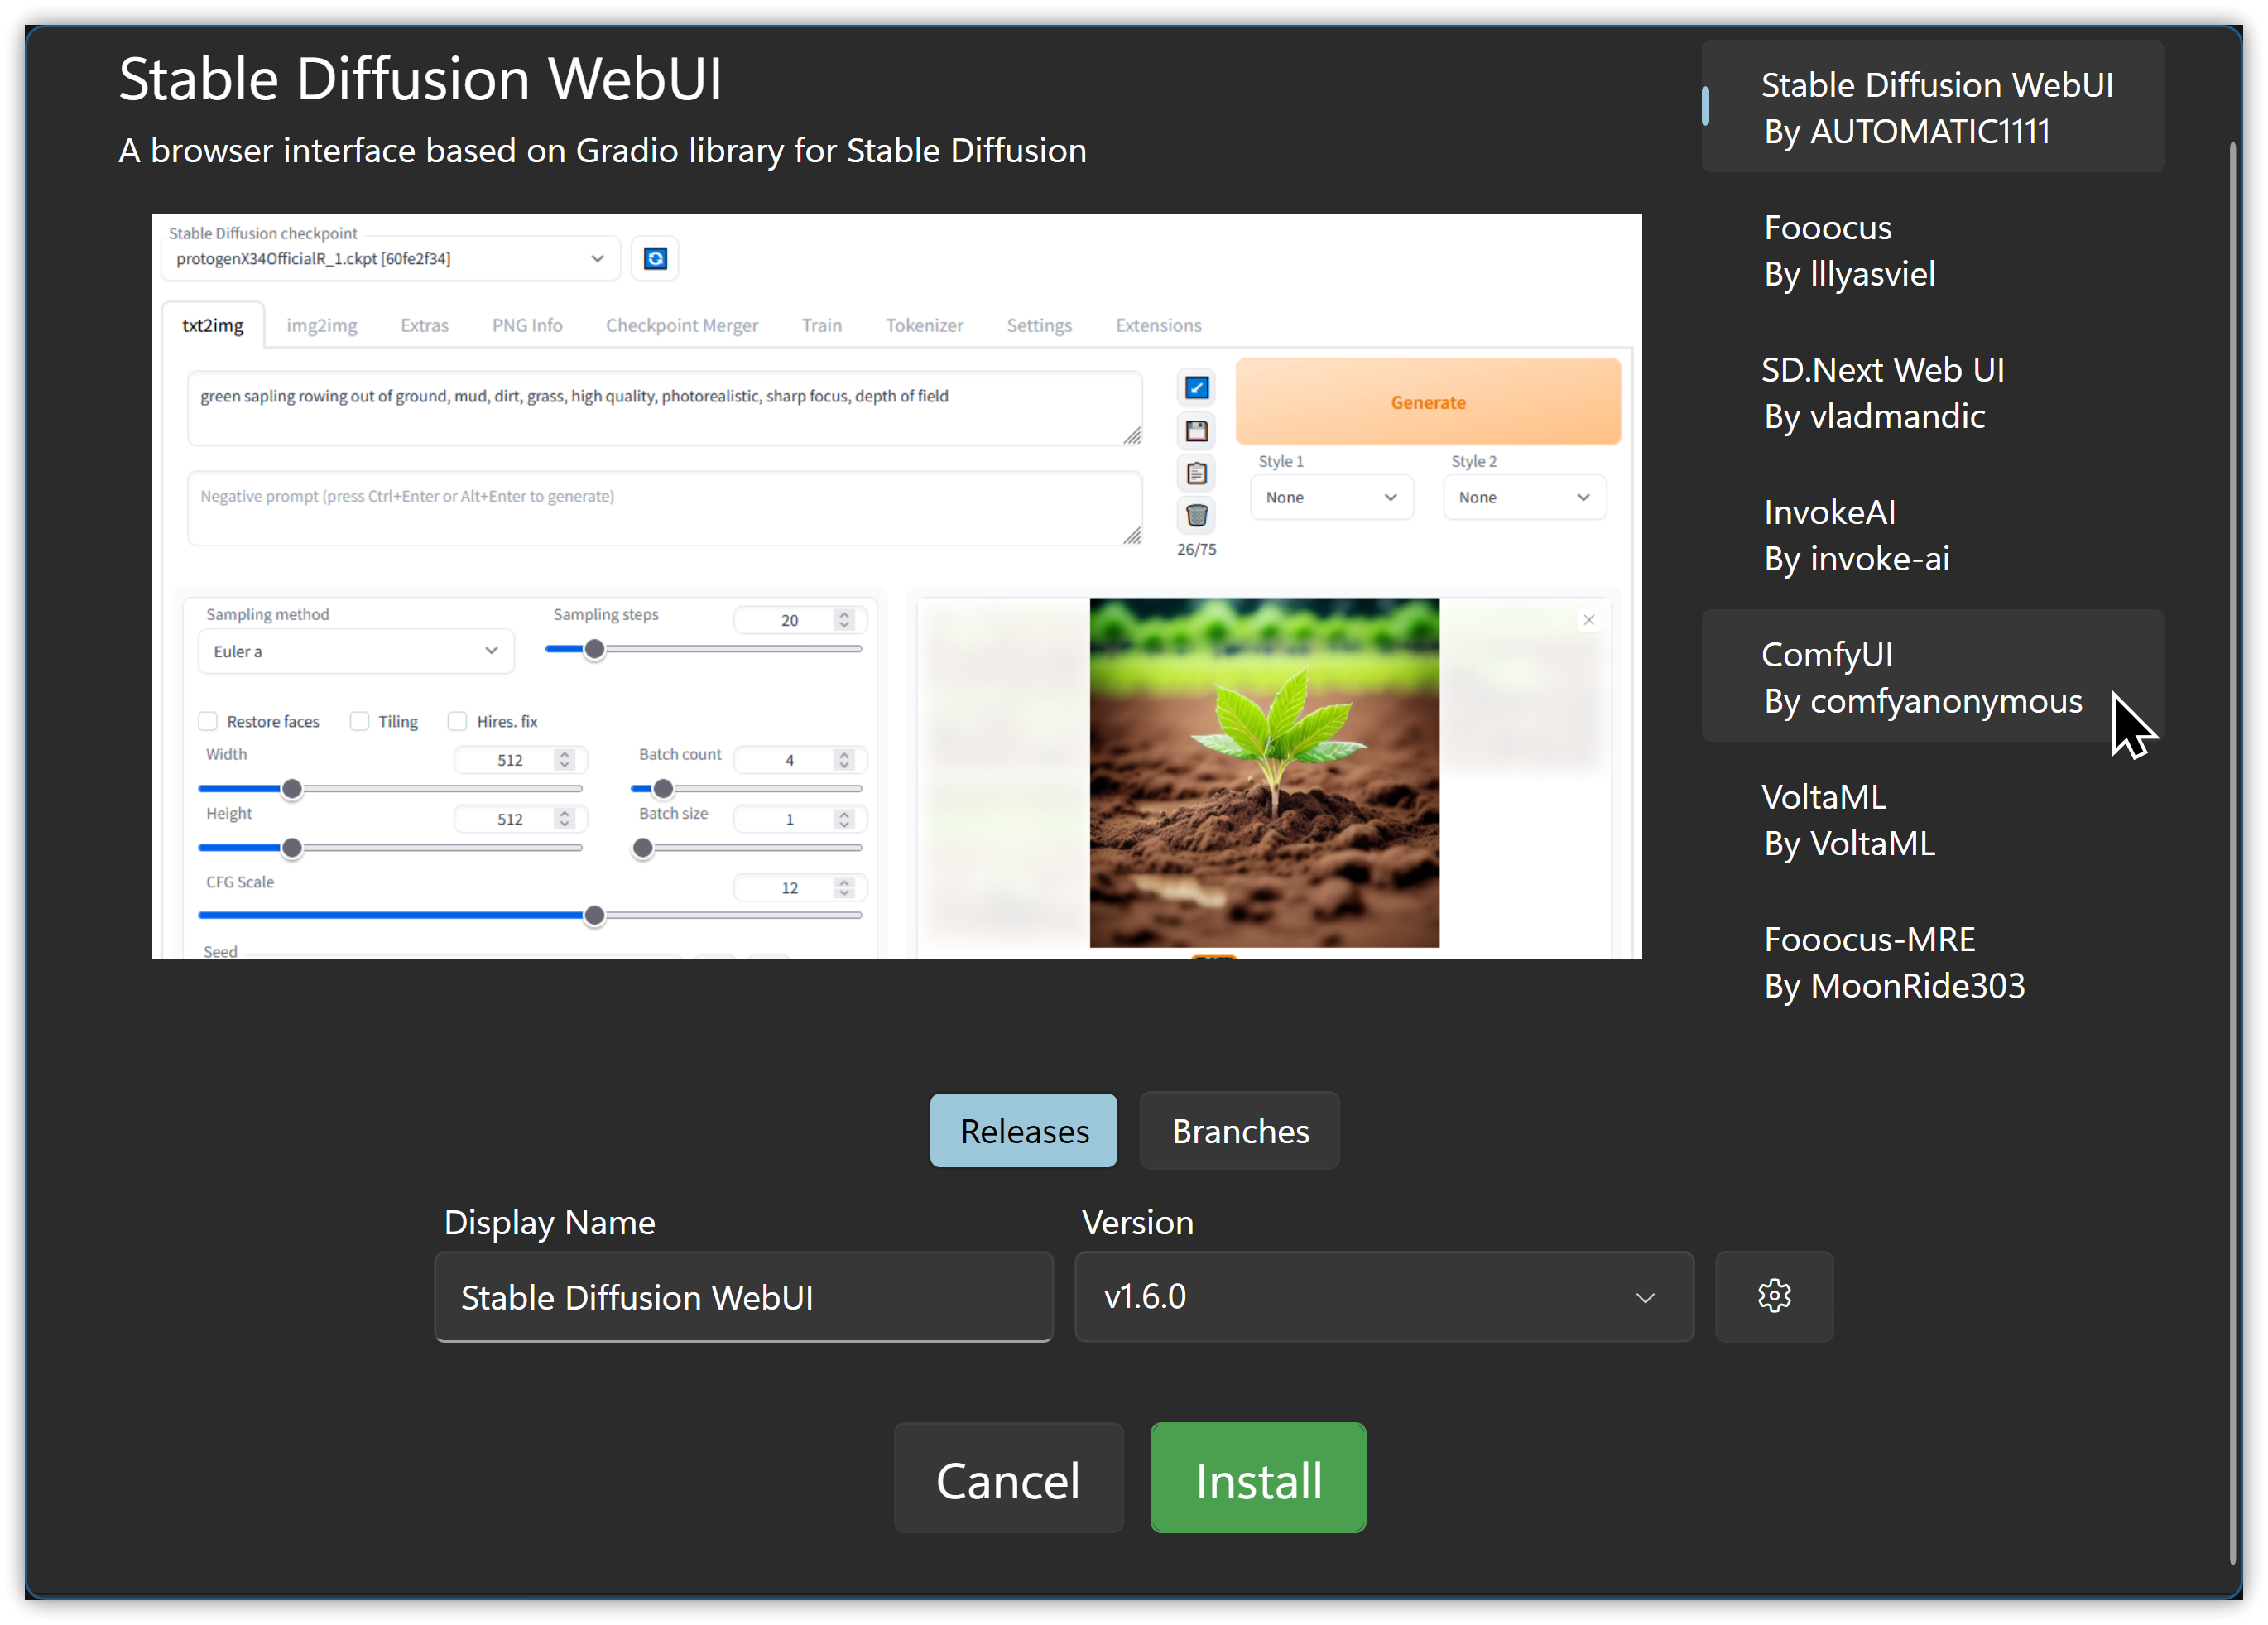Click the Display Name text field
The image size is (2268, 1625).
743,1296
